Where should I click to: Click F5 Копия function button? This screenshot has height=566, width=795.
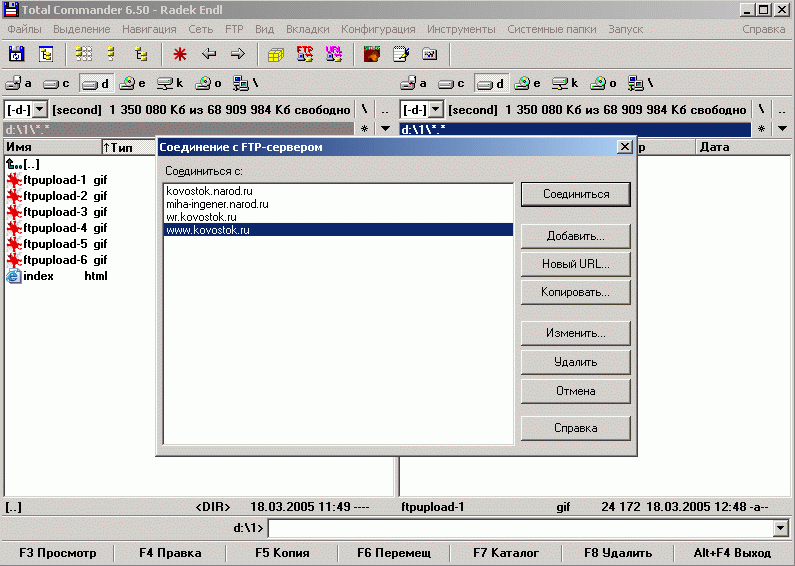point(282,553)
